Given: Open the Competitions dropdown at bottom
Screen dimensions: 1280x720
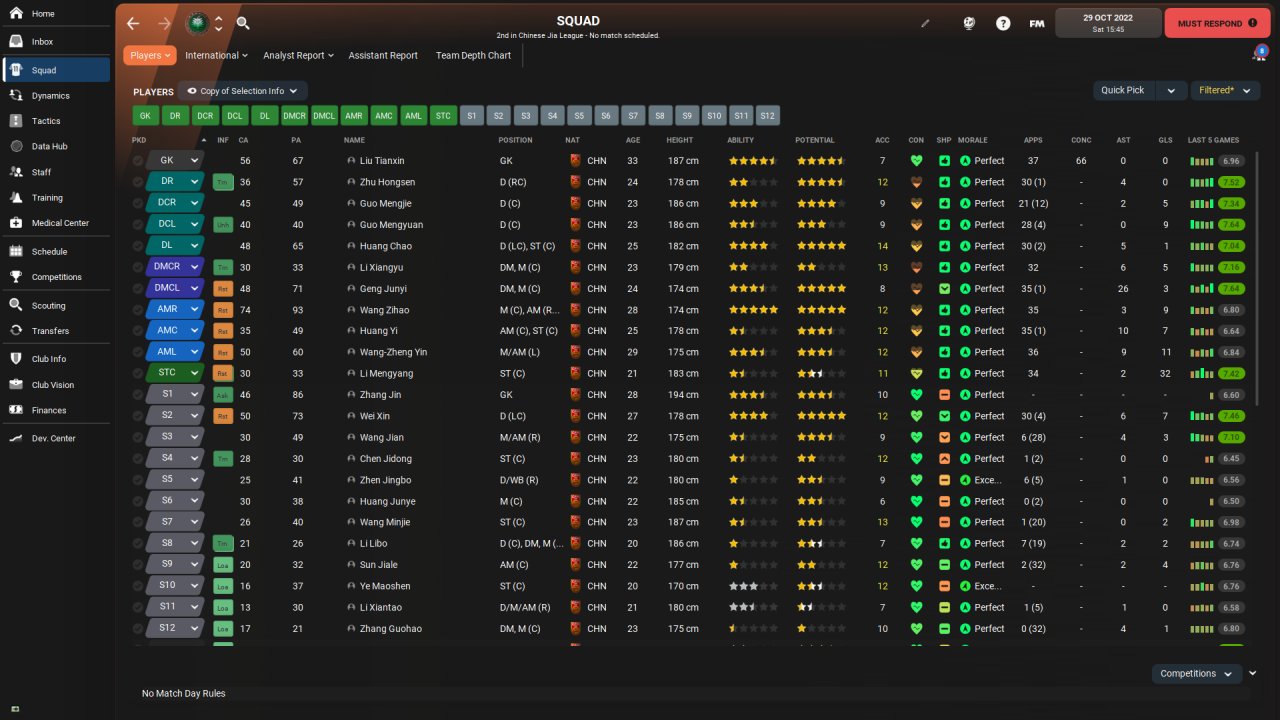Looking at the screenshot, I should (1197, 674).
